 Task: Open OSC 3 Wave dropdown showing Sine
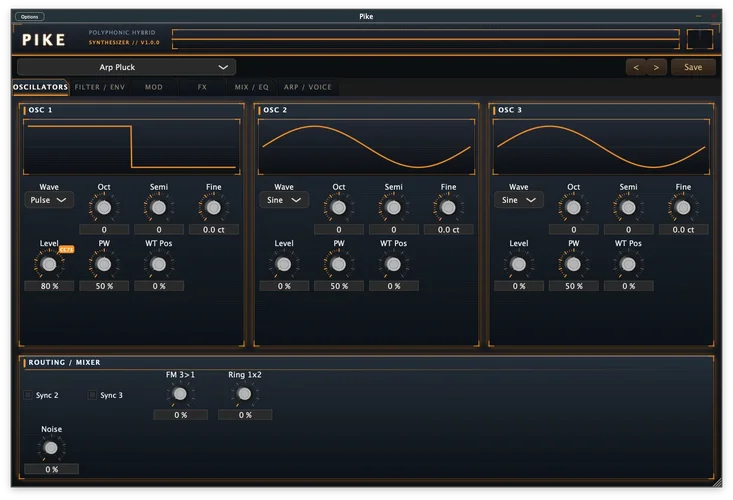point(518,200)
